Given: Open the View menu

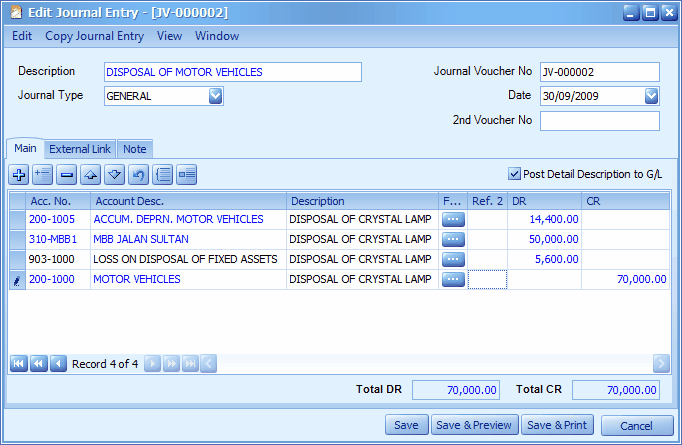Looking at the screenshot, I should [x=169, y=36].
